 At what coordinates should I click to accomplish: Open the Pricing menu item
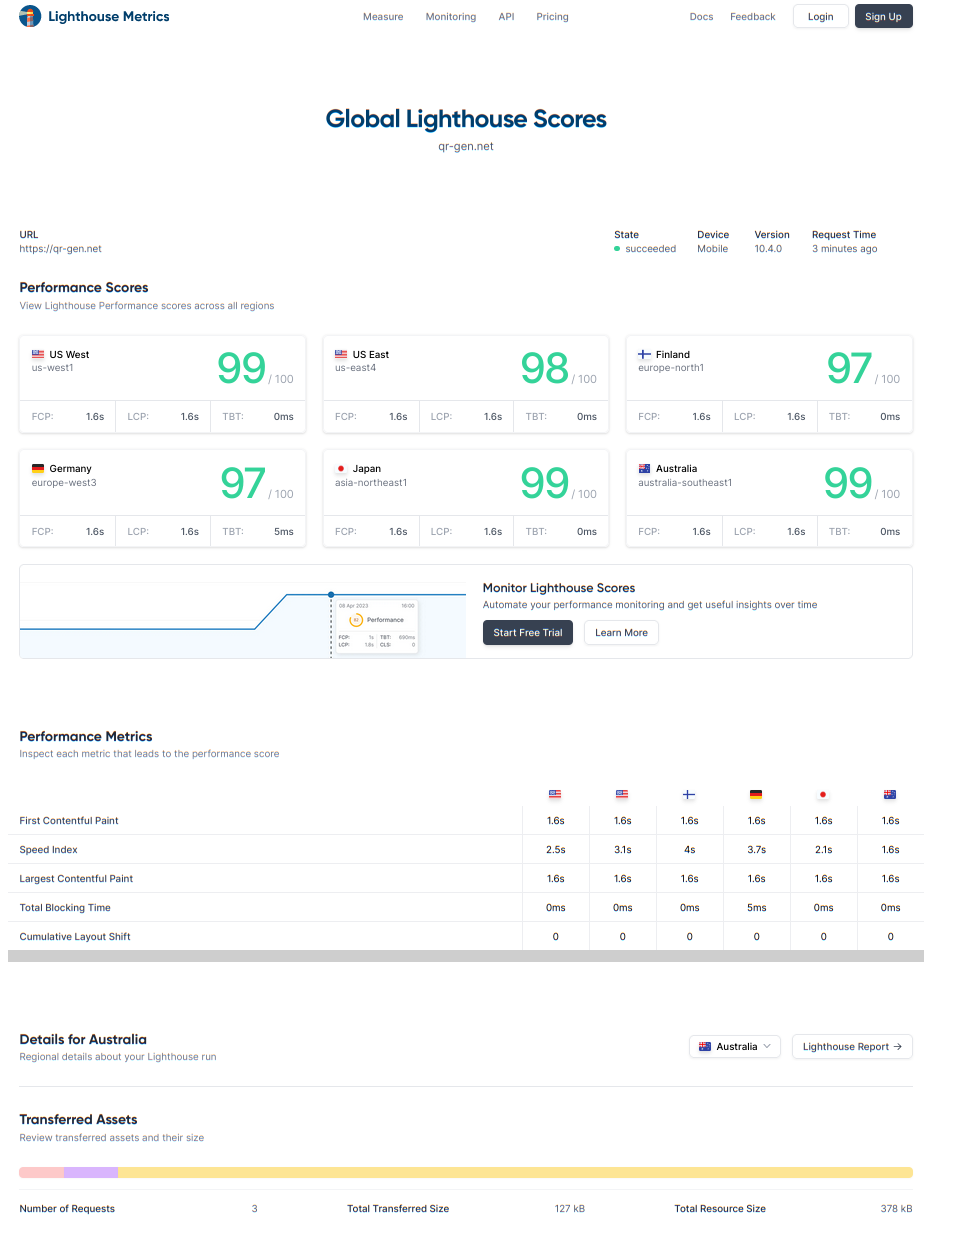pos(552,17)
